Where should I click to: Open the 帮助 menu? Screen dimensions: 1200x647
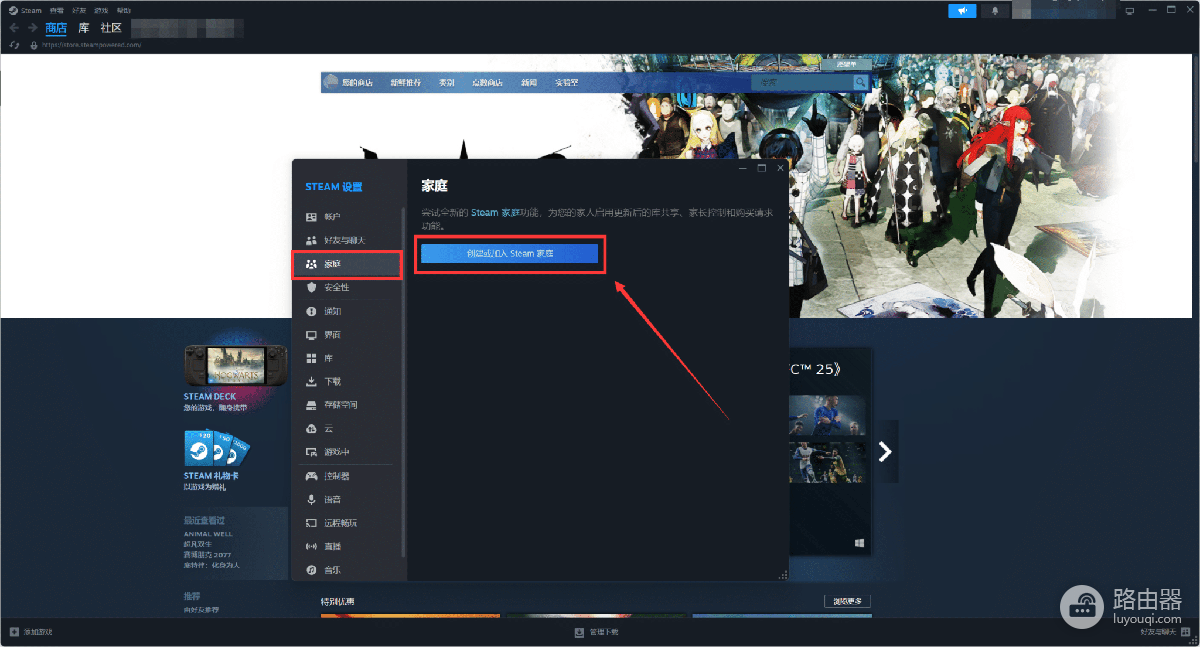point(124,10)
